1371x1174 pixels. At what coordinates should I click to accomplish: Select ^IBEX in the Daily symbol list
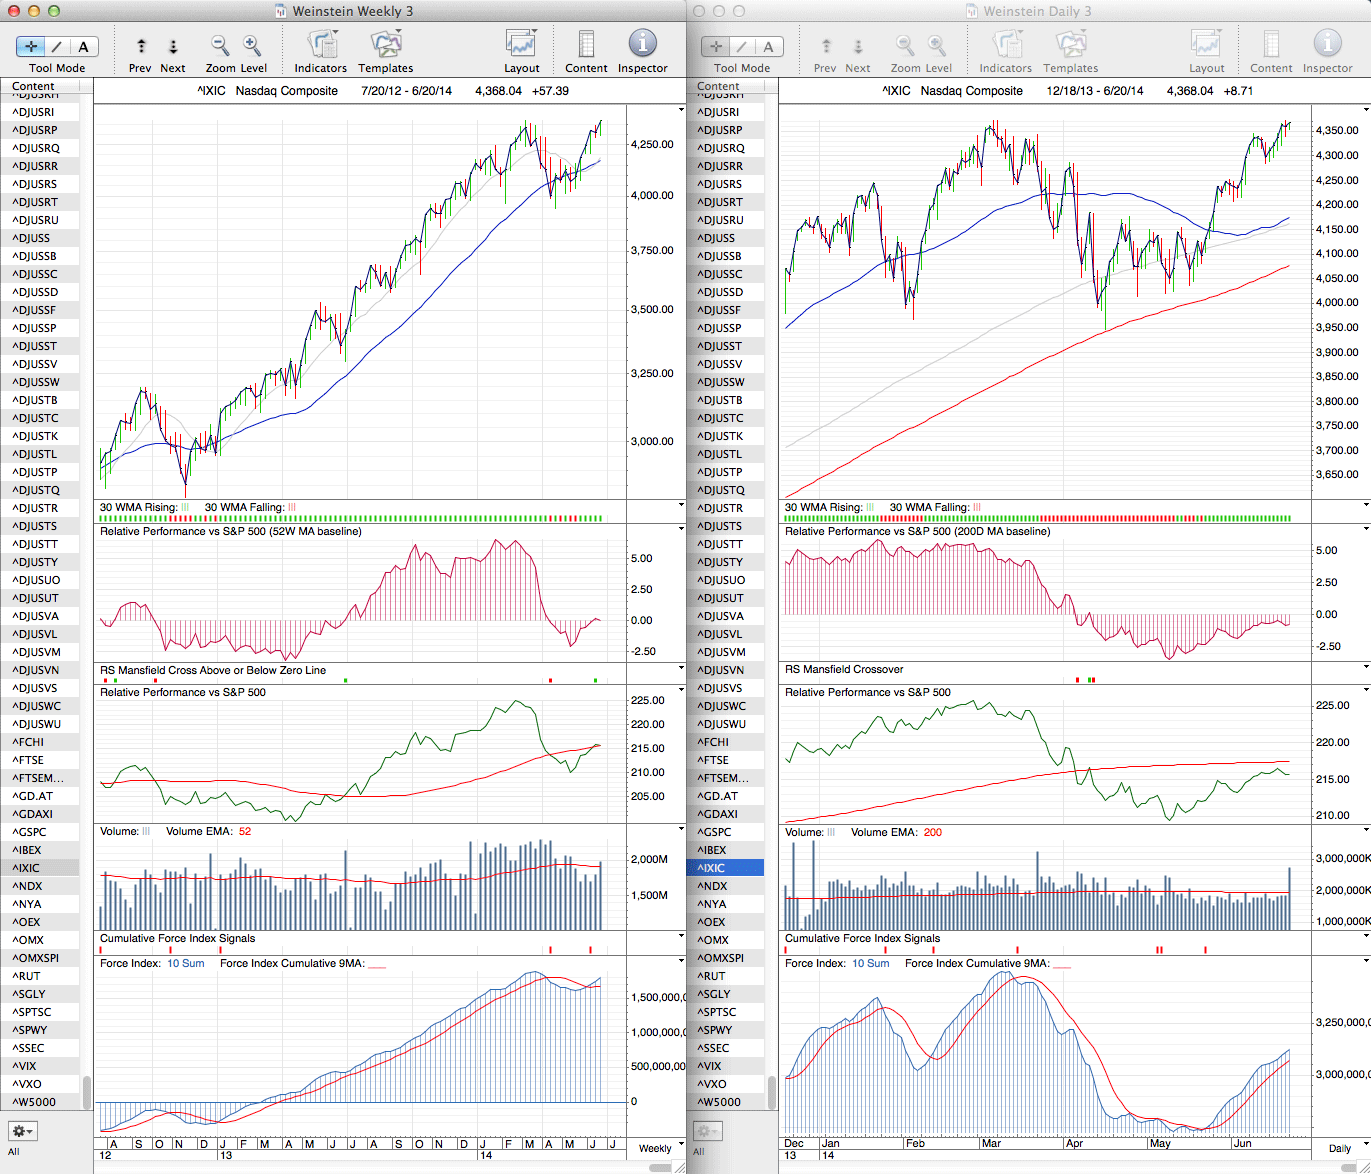point(725,850)
